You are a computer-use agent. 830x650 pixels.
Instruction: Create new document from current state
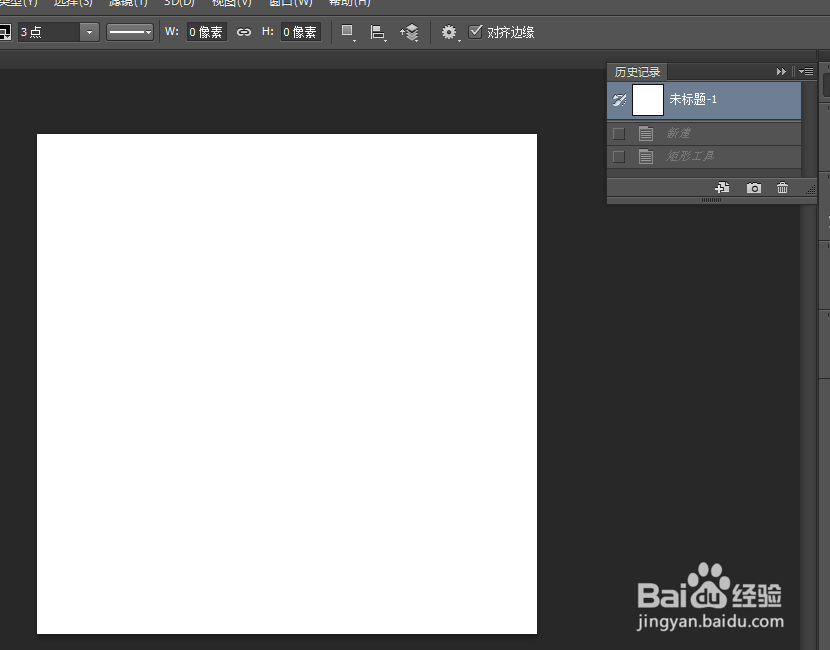tap(722, 187)
